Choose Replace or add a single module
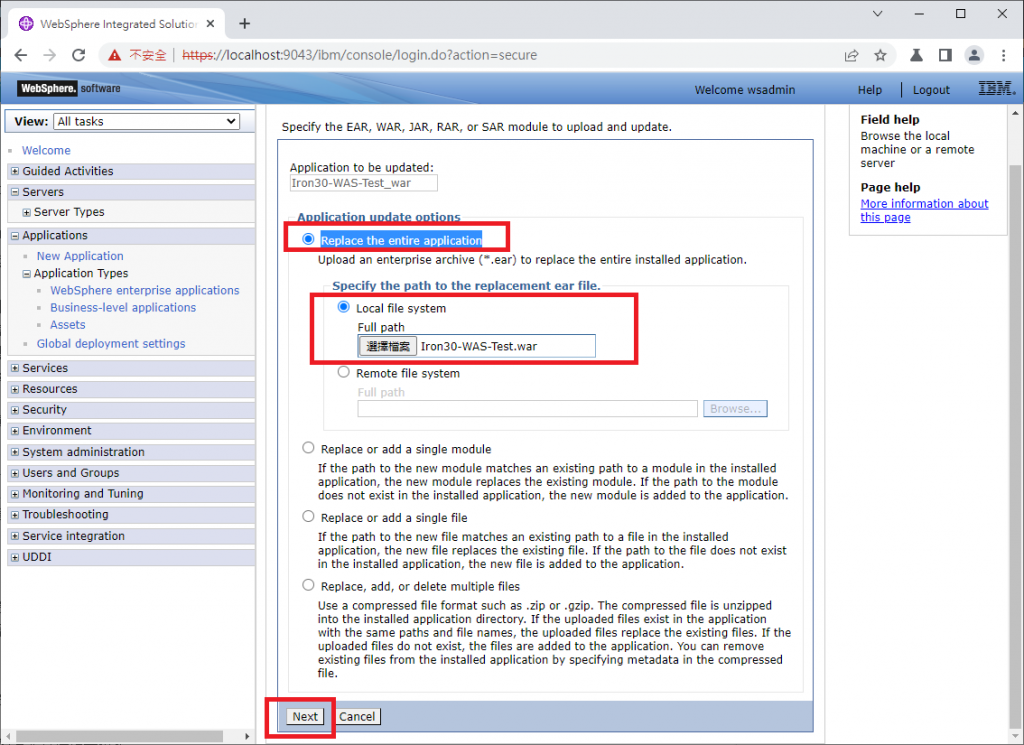Image resolution: width=1024 pixels, height=745 pixels. [x=308, y=448]
